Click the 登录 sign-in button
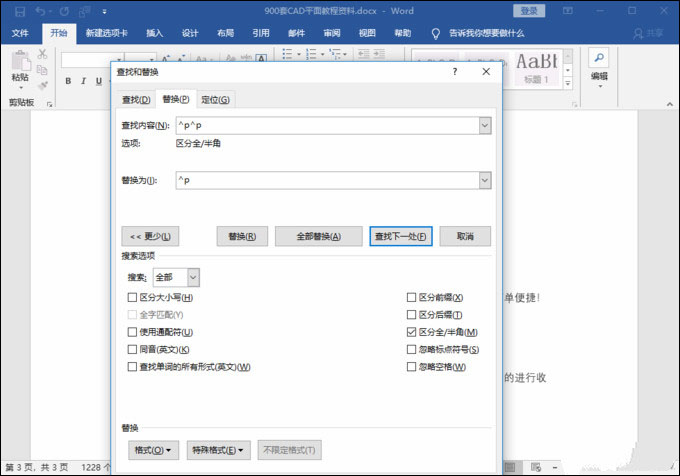Viewport: 680px width, 476px height. (x=529, y=11)
